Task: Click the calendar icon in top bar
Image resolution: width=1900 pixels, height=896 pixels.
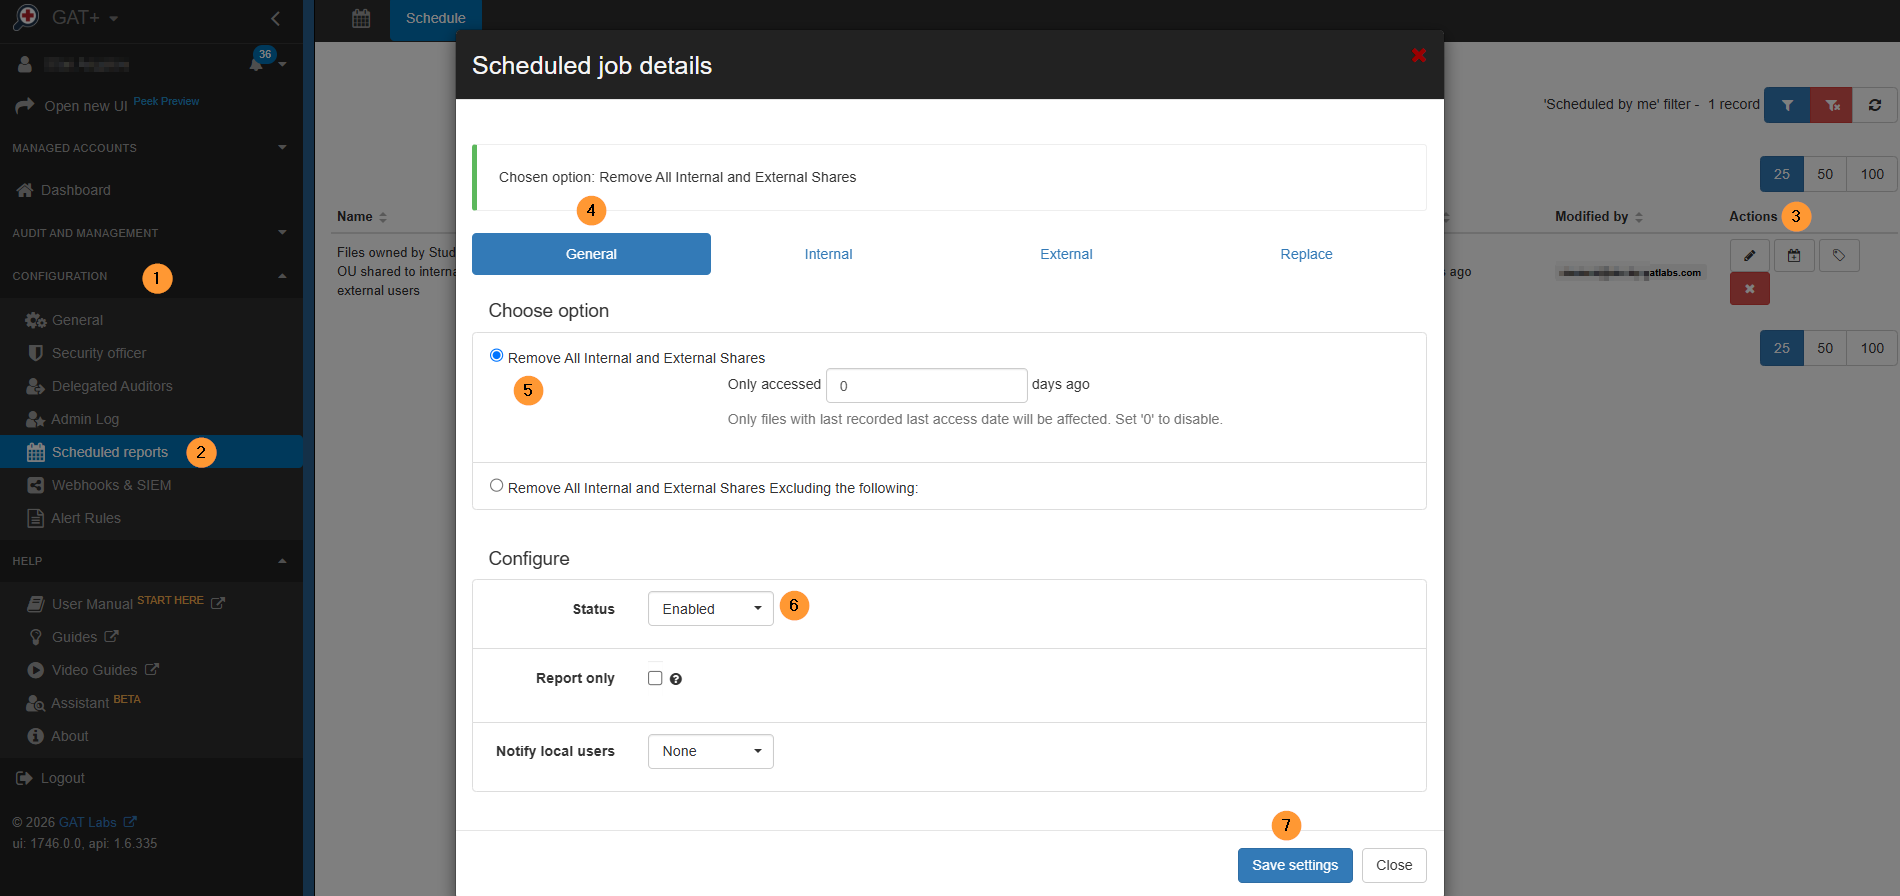Action: 361,18
